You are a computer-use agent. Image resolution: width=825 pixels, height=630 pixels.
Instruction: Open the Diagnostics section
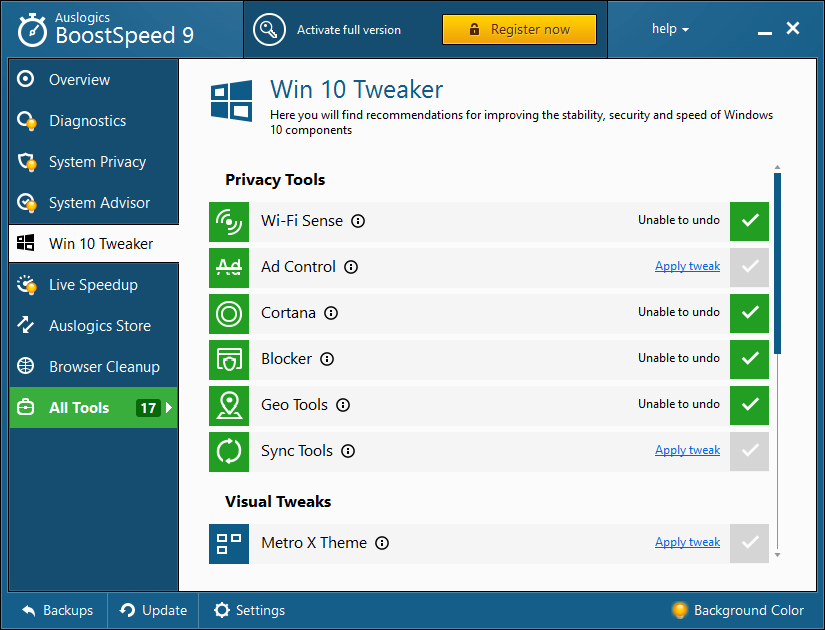tap(94, 121)
